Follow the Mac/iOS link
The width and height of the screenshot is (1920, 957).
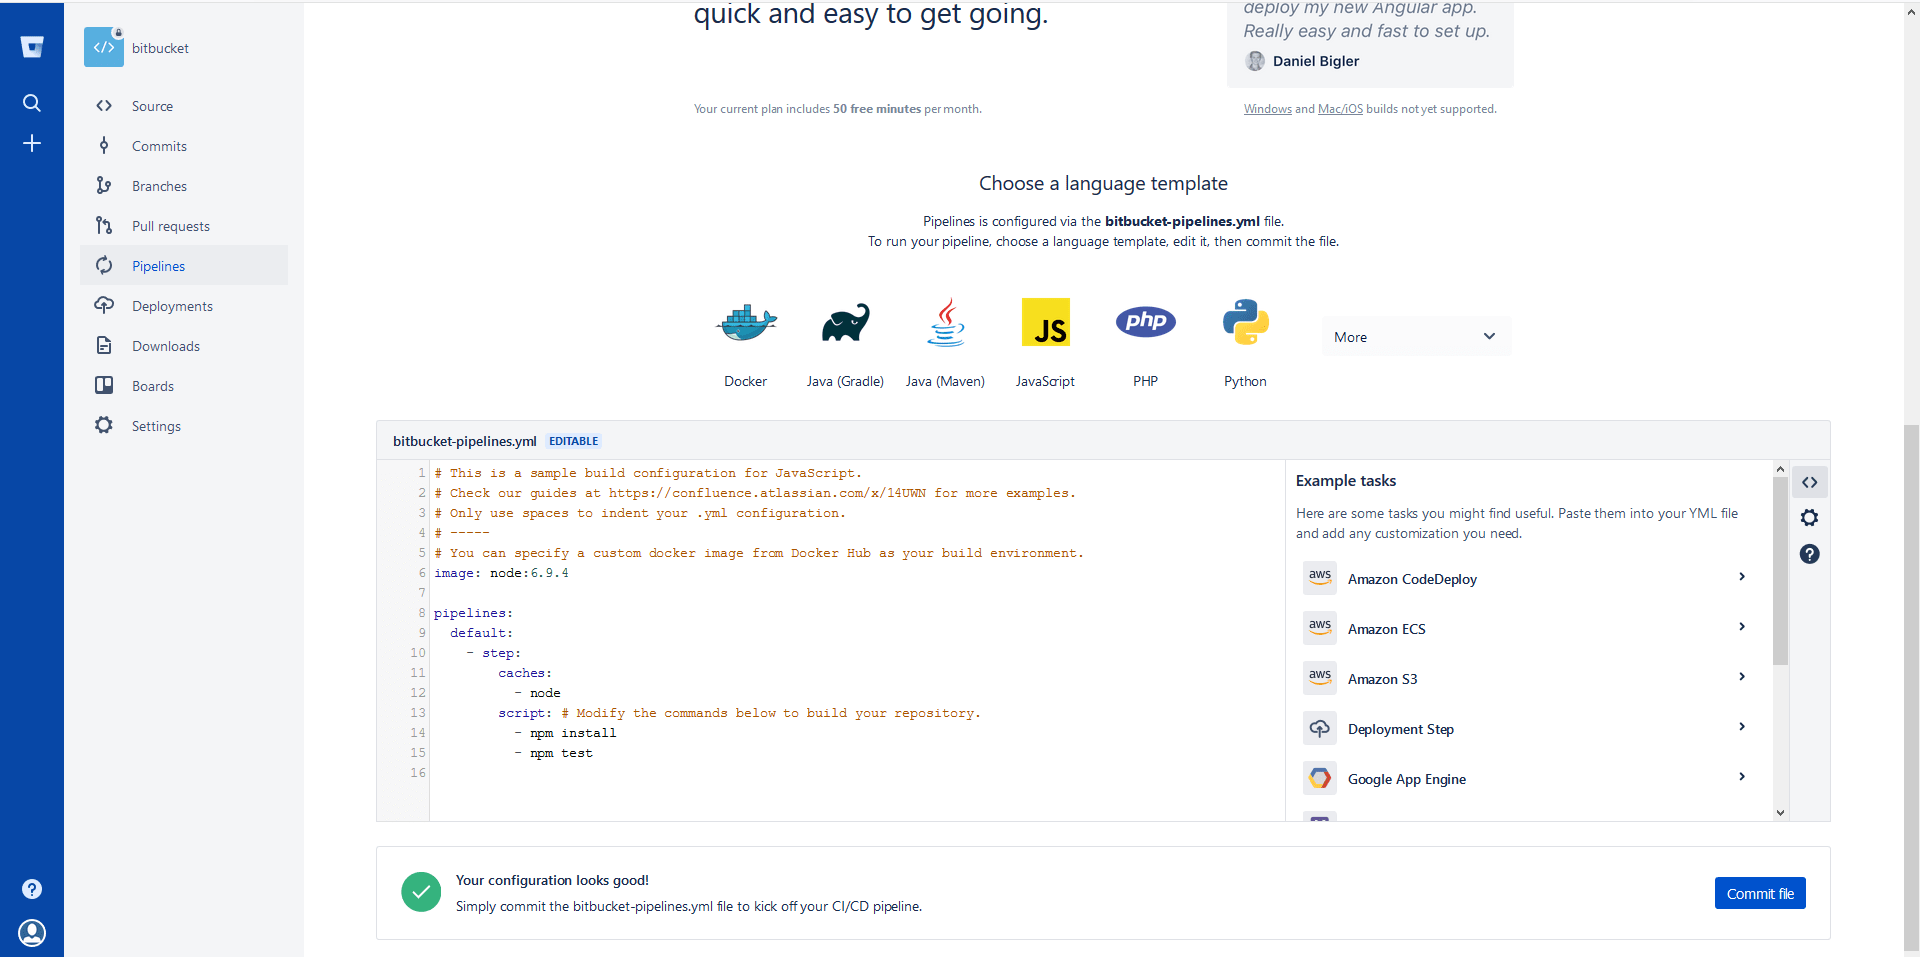click(x=1340, y=109)
